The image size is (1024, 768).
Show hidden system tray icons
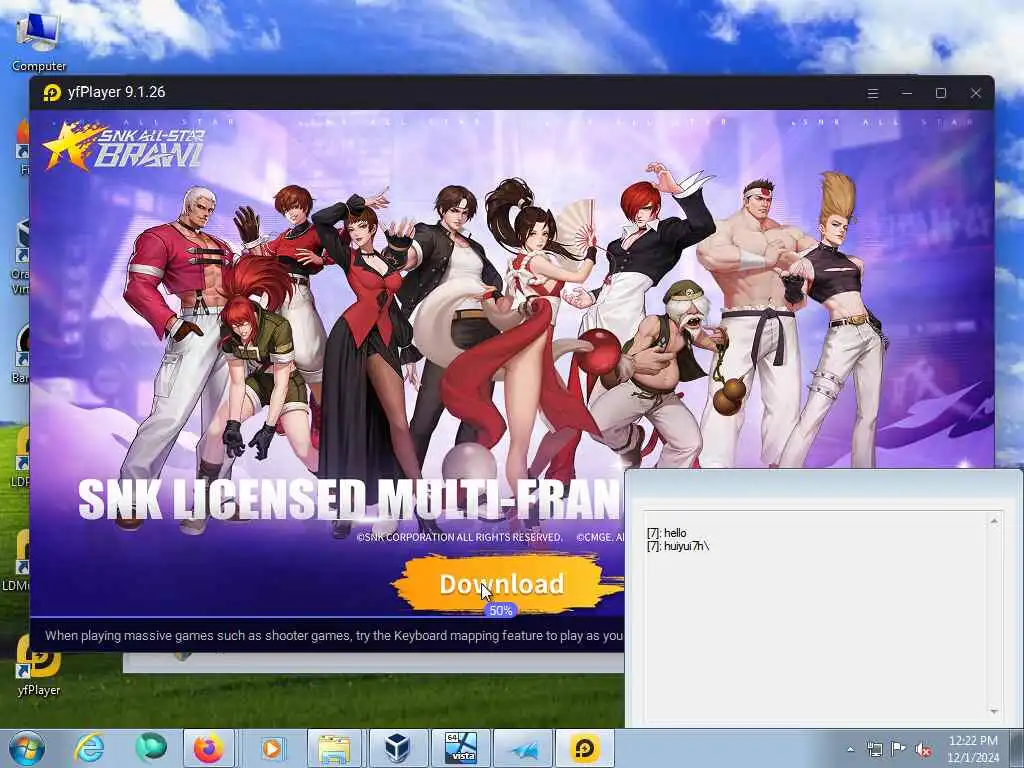coord(850,749)
